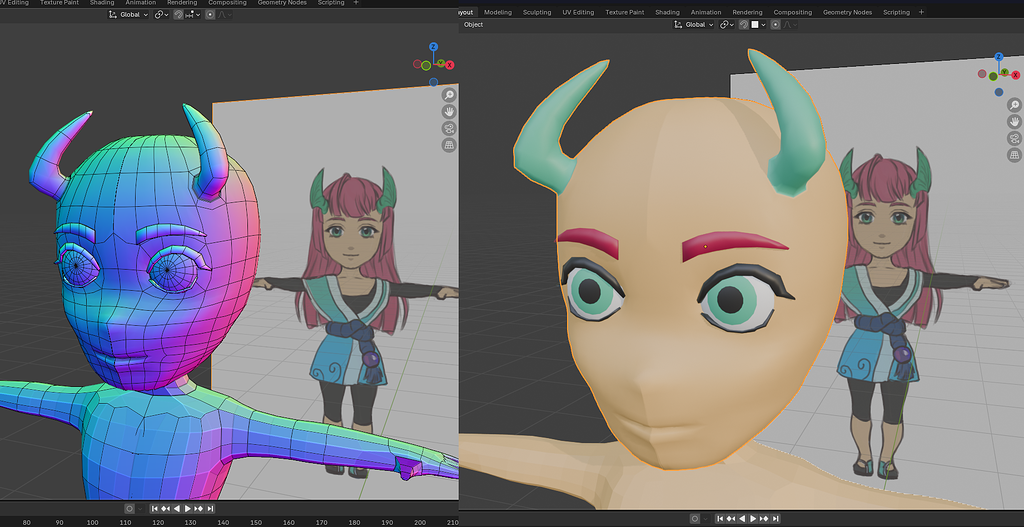Open UV Editing workspace in right window
Screen dimensions: 1024x527
(578, 12)
